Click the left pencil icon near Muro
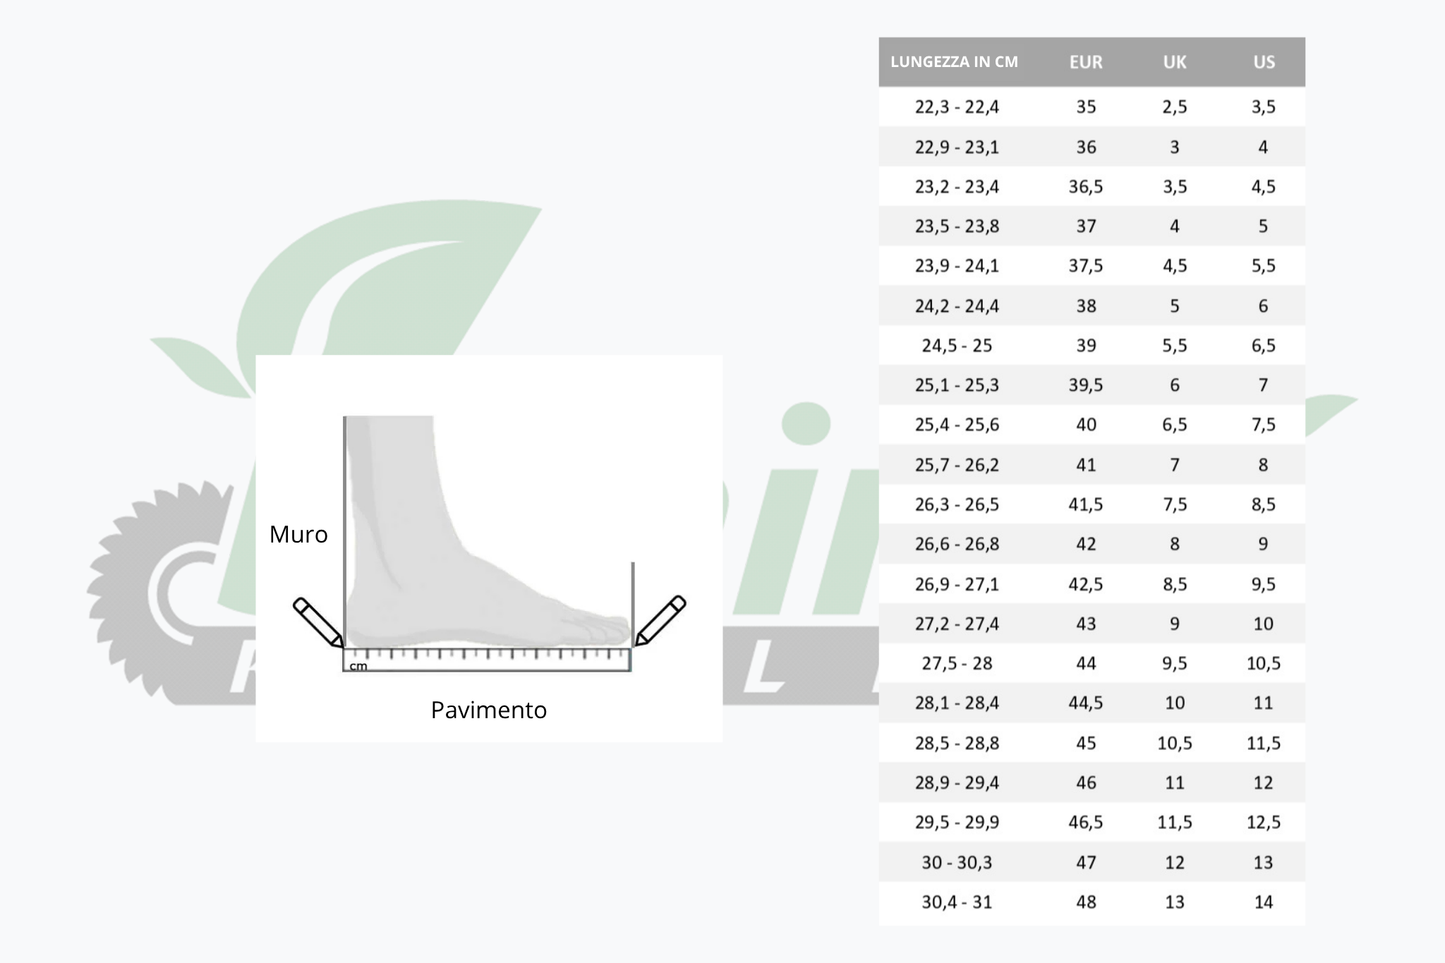The image size is (1445, 963). (318, 622)
